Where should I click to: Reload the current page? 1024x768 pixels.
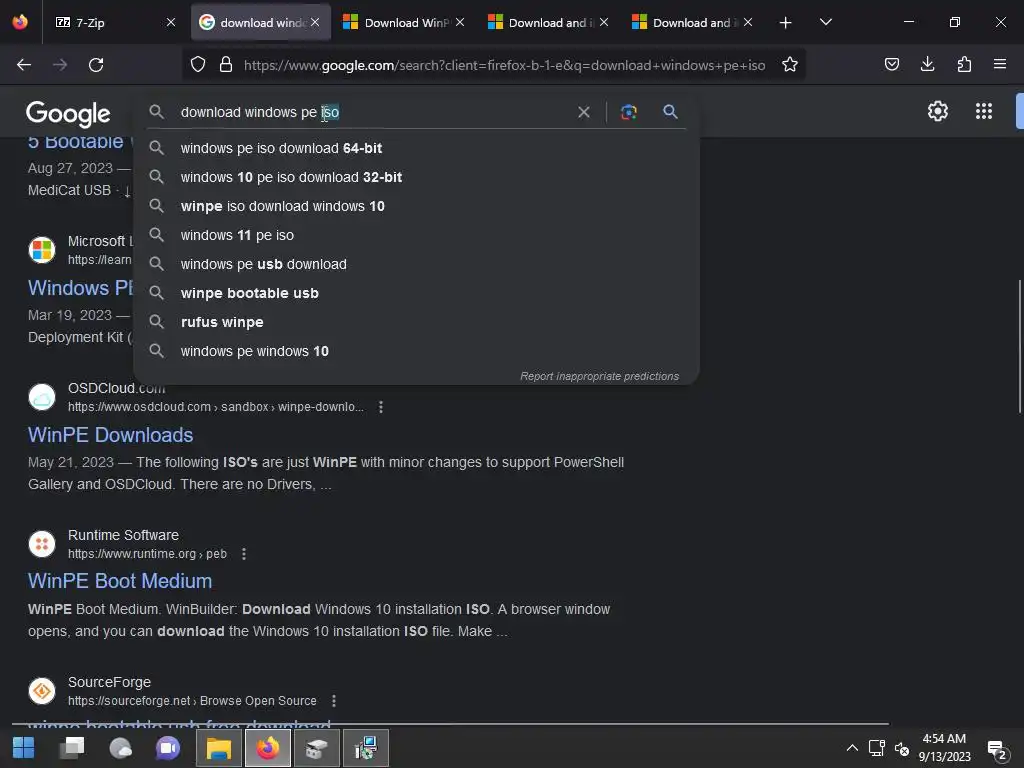96,65
